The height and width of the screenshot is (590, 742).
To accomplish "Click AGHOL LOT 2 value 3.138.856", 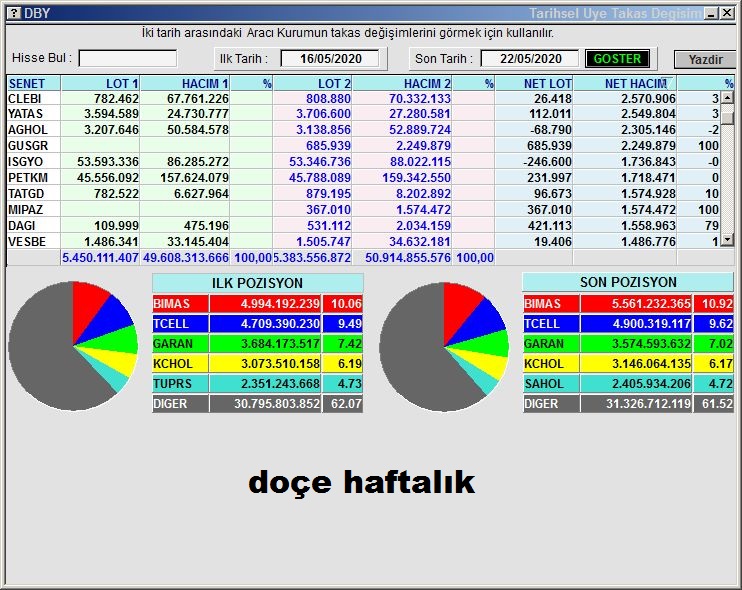I will click(323, 130).
